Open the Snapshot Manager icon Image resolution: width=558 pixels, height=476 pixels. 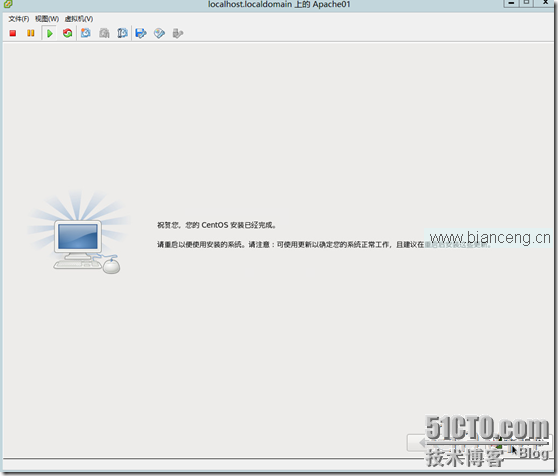(x=122, y=33)
